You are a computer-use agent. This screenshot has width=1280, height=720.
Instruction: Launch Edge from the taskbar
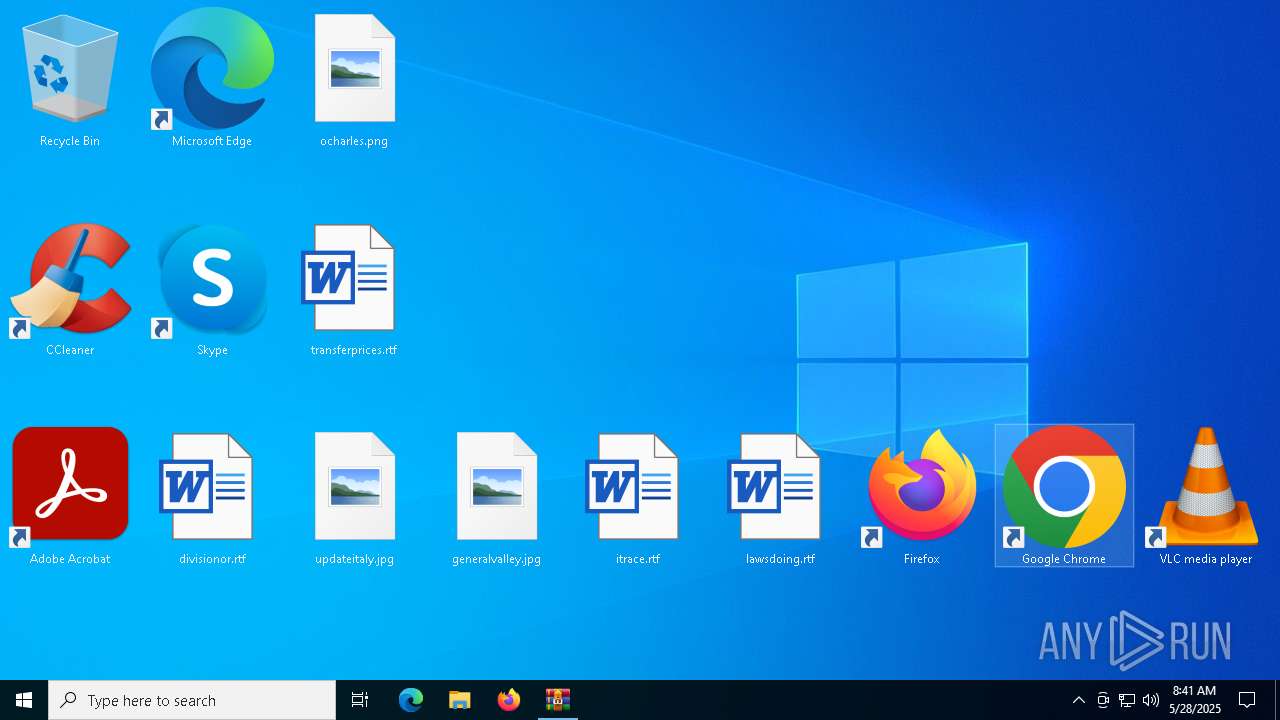click(x=411, y=700)
